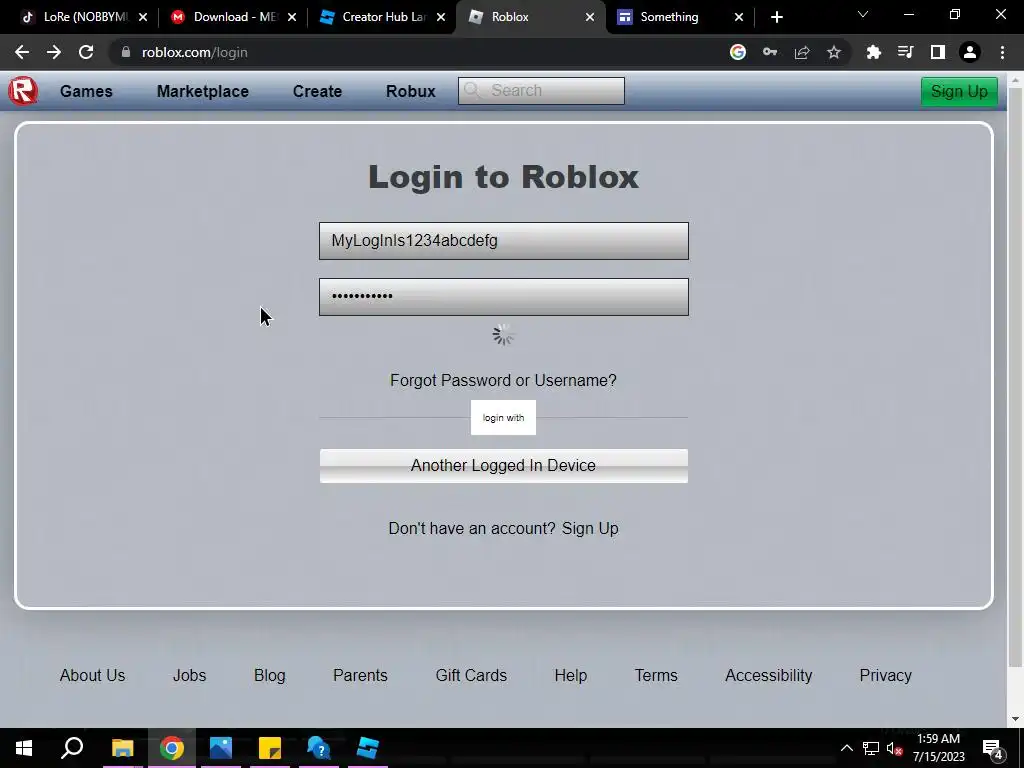Click the browser back arrow
This screenshot has height=768, width=1024.
22,52
